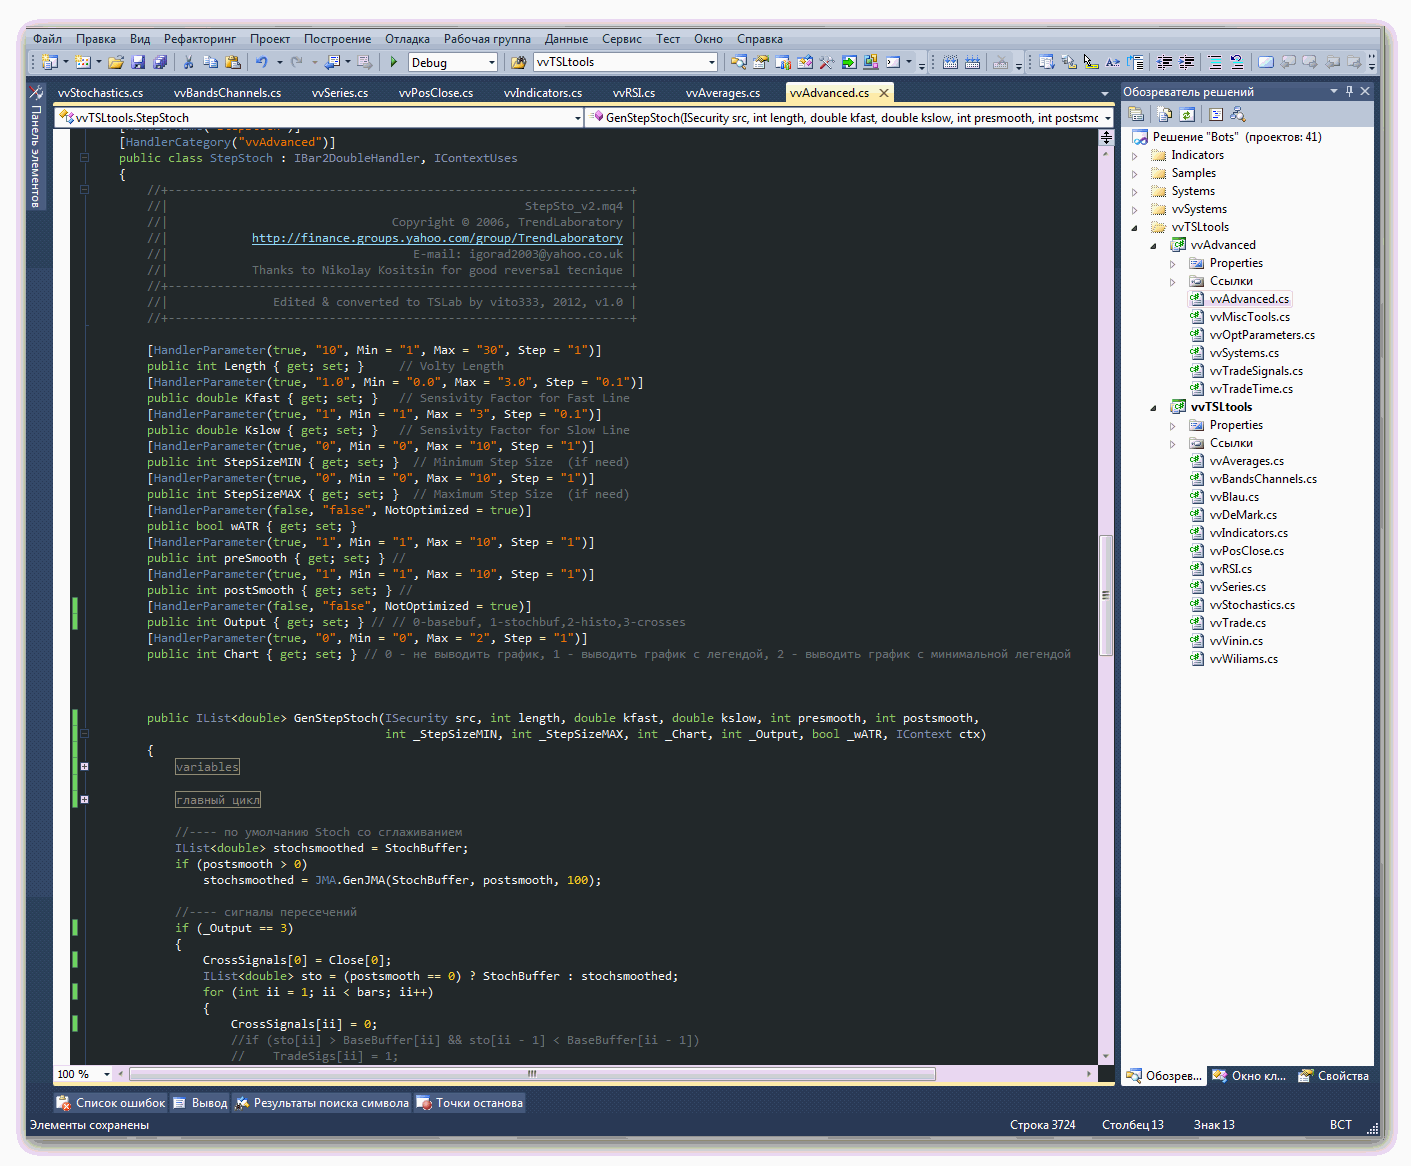Undo last action with the Undo icon

pyautogui.click(x=262, y=62)
